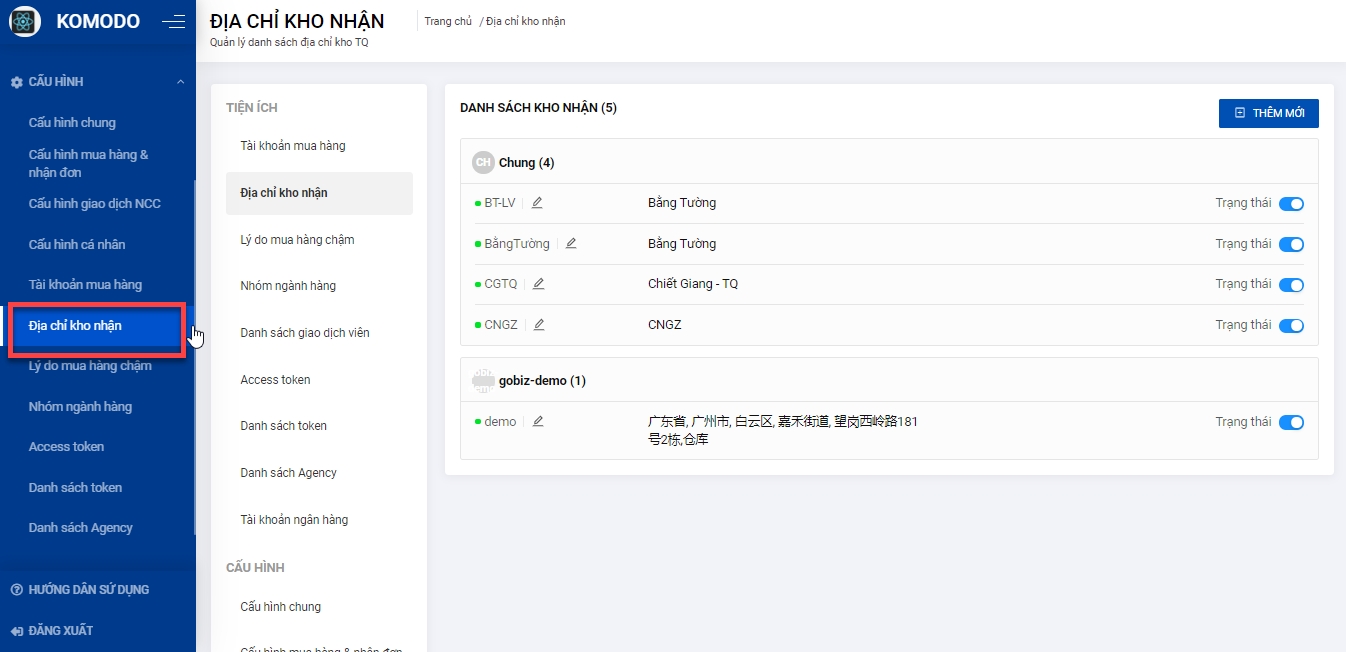Screen dimensions: 1346x652
Task: Click edit pencil icon for BT-LV warehouse
Action: 537,203
